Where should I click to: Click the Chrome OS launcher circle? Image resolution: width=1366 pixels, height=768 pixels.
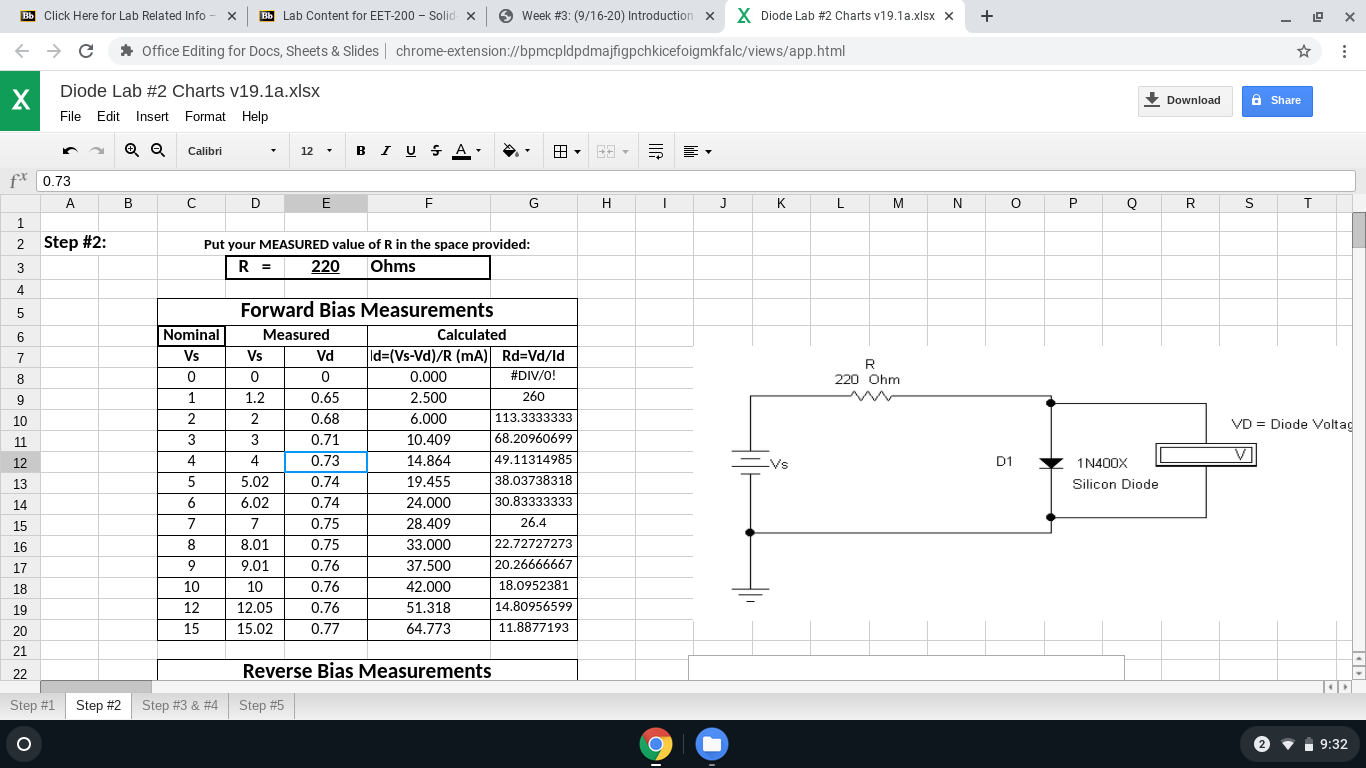point(24,744)
